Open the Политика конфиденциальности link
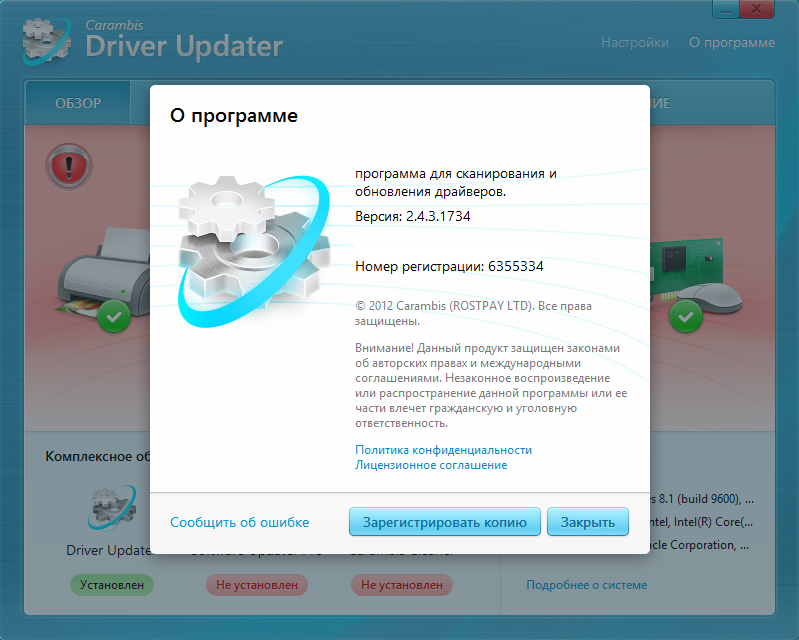Screen dimensions: 799x640 tap(443, 450)
